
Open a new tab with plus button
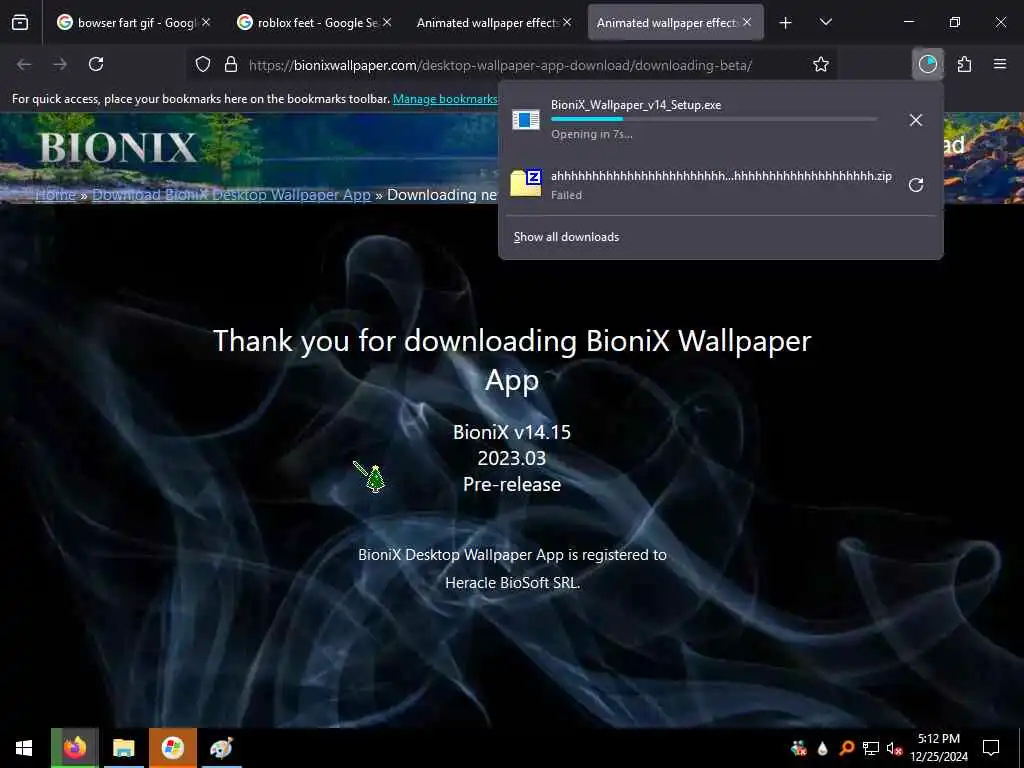786,23
